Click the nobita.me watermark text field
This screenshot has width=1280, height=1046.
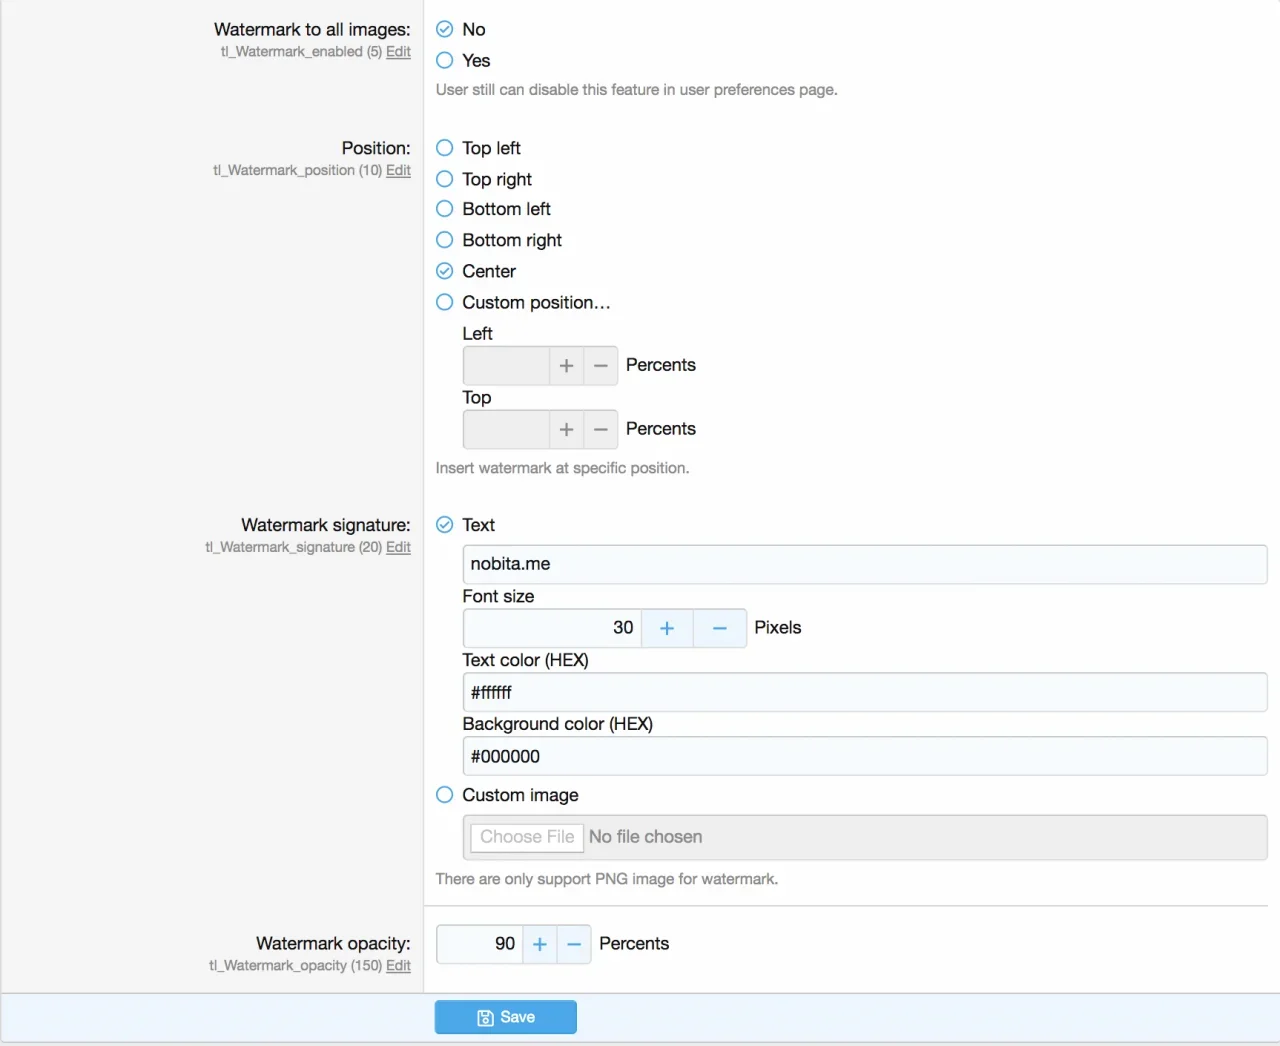click(x=864, y=564)
